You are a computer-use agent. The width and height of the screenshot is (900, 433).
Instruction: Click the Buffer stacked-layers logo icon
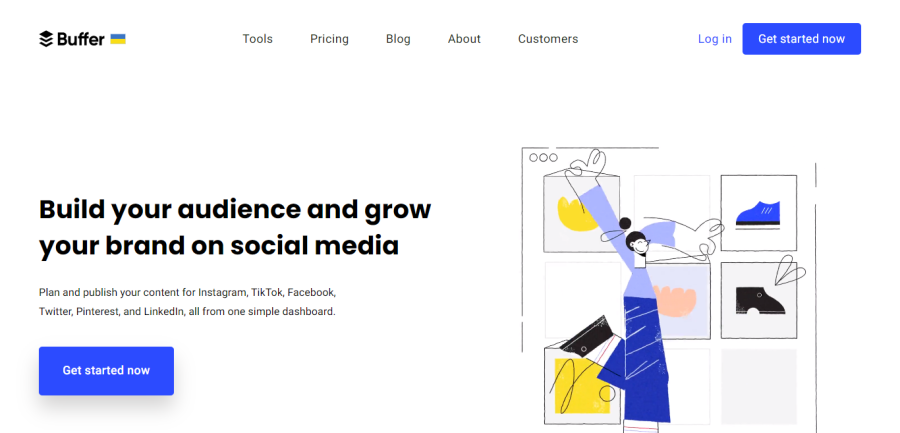pyautogui.click(x=46, y=39)
